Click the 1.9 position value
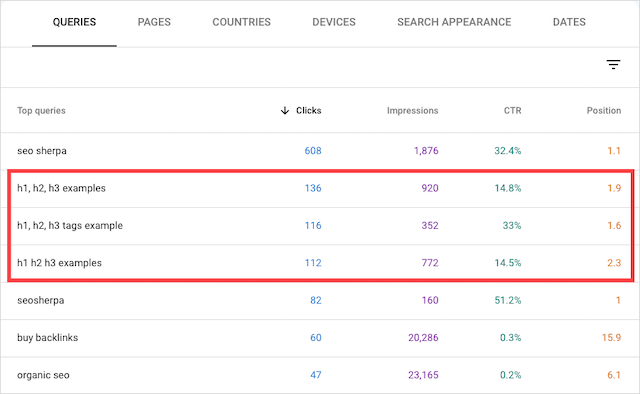This screenshot has height=394, width=640. click(x=614, y=188)
